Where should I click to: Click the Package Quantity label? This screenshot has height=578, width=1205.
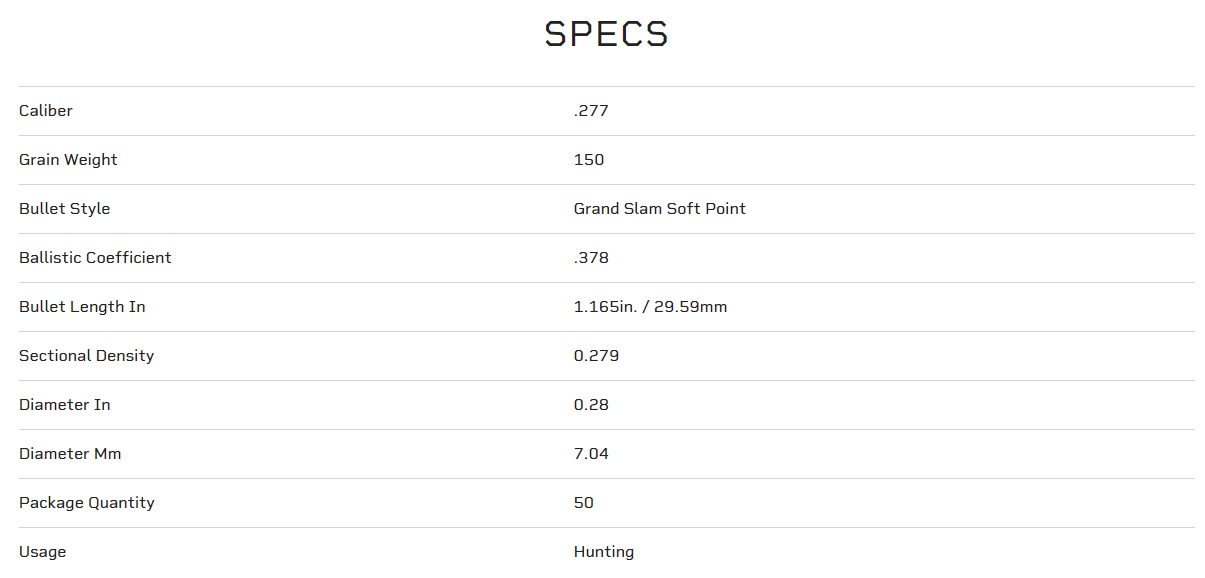pyautogui.click(x=87, y=503)
